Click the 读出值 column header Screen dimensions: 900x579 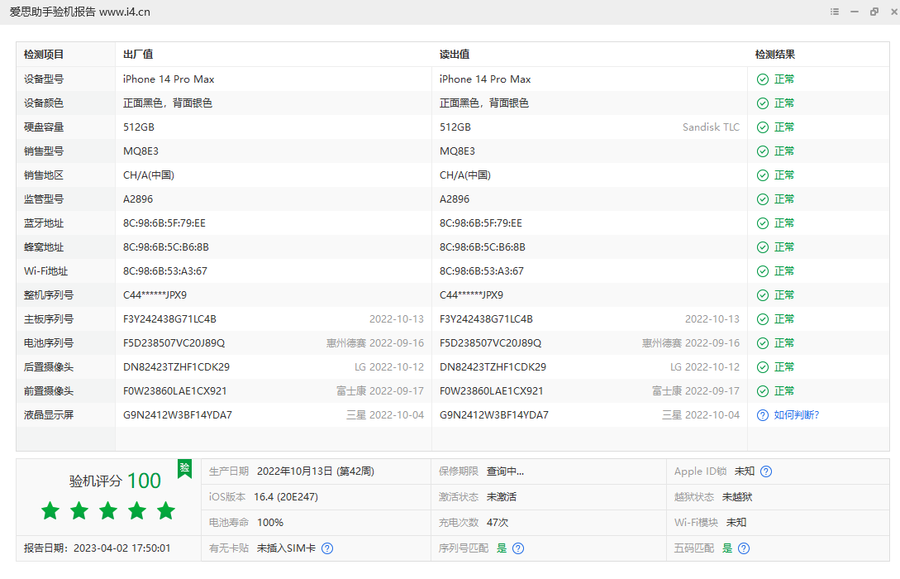(x=455, y=55)
